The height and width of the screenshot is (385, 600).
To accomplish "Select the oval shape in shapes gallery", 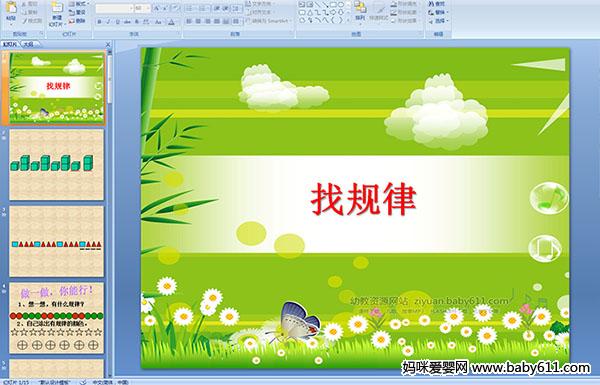I will [x=341, y=4].
